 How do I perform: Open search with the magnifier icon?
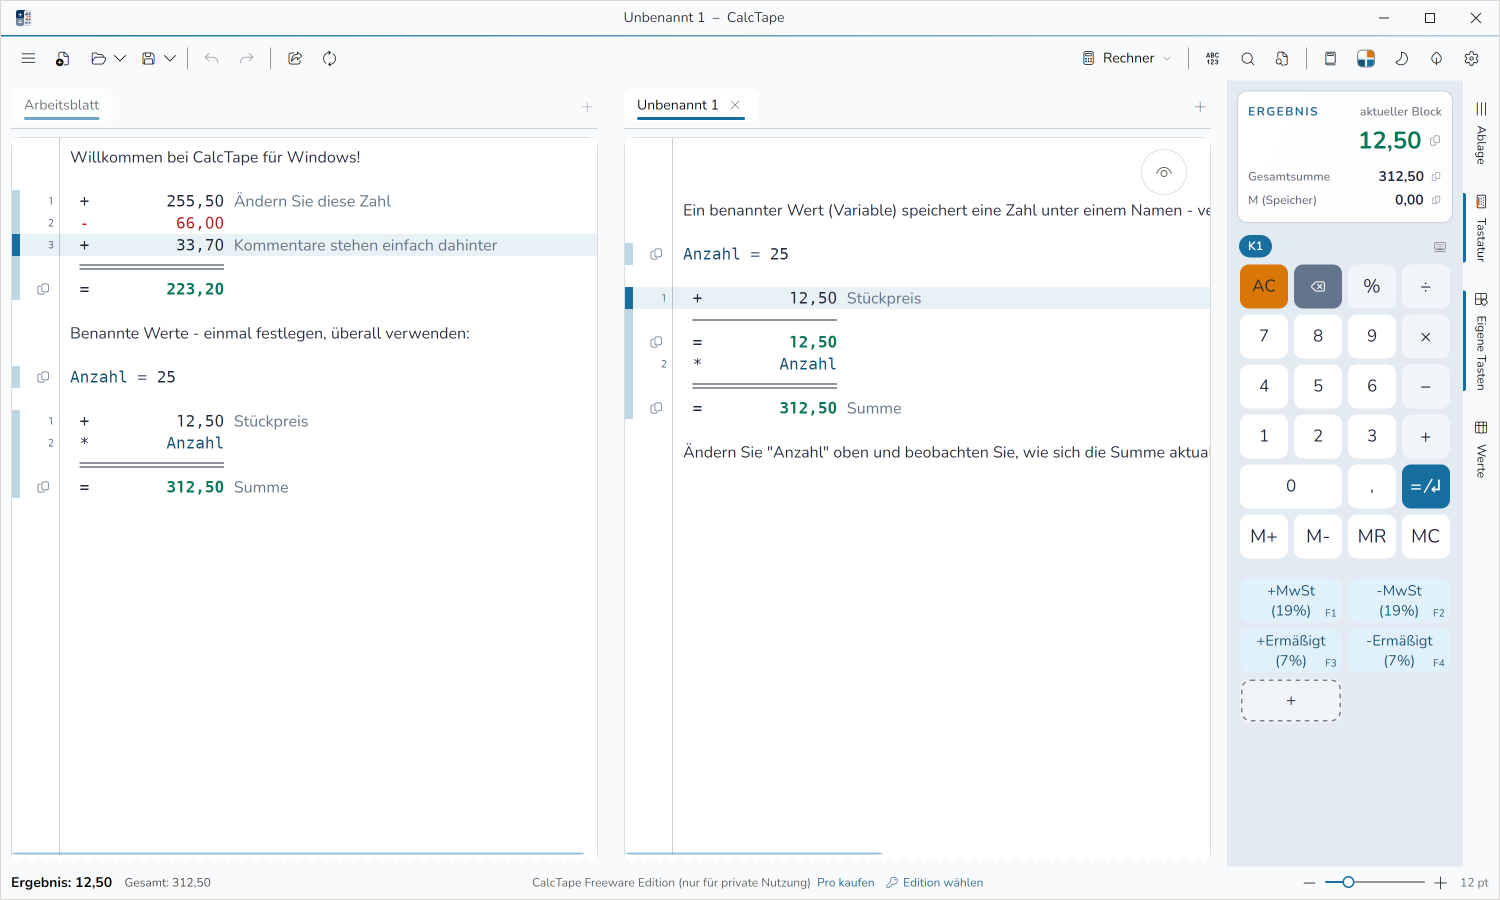pos(1248,58)
